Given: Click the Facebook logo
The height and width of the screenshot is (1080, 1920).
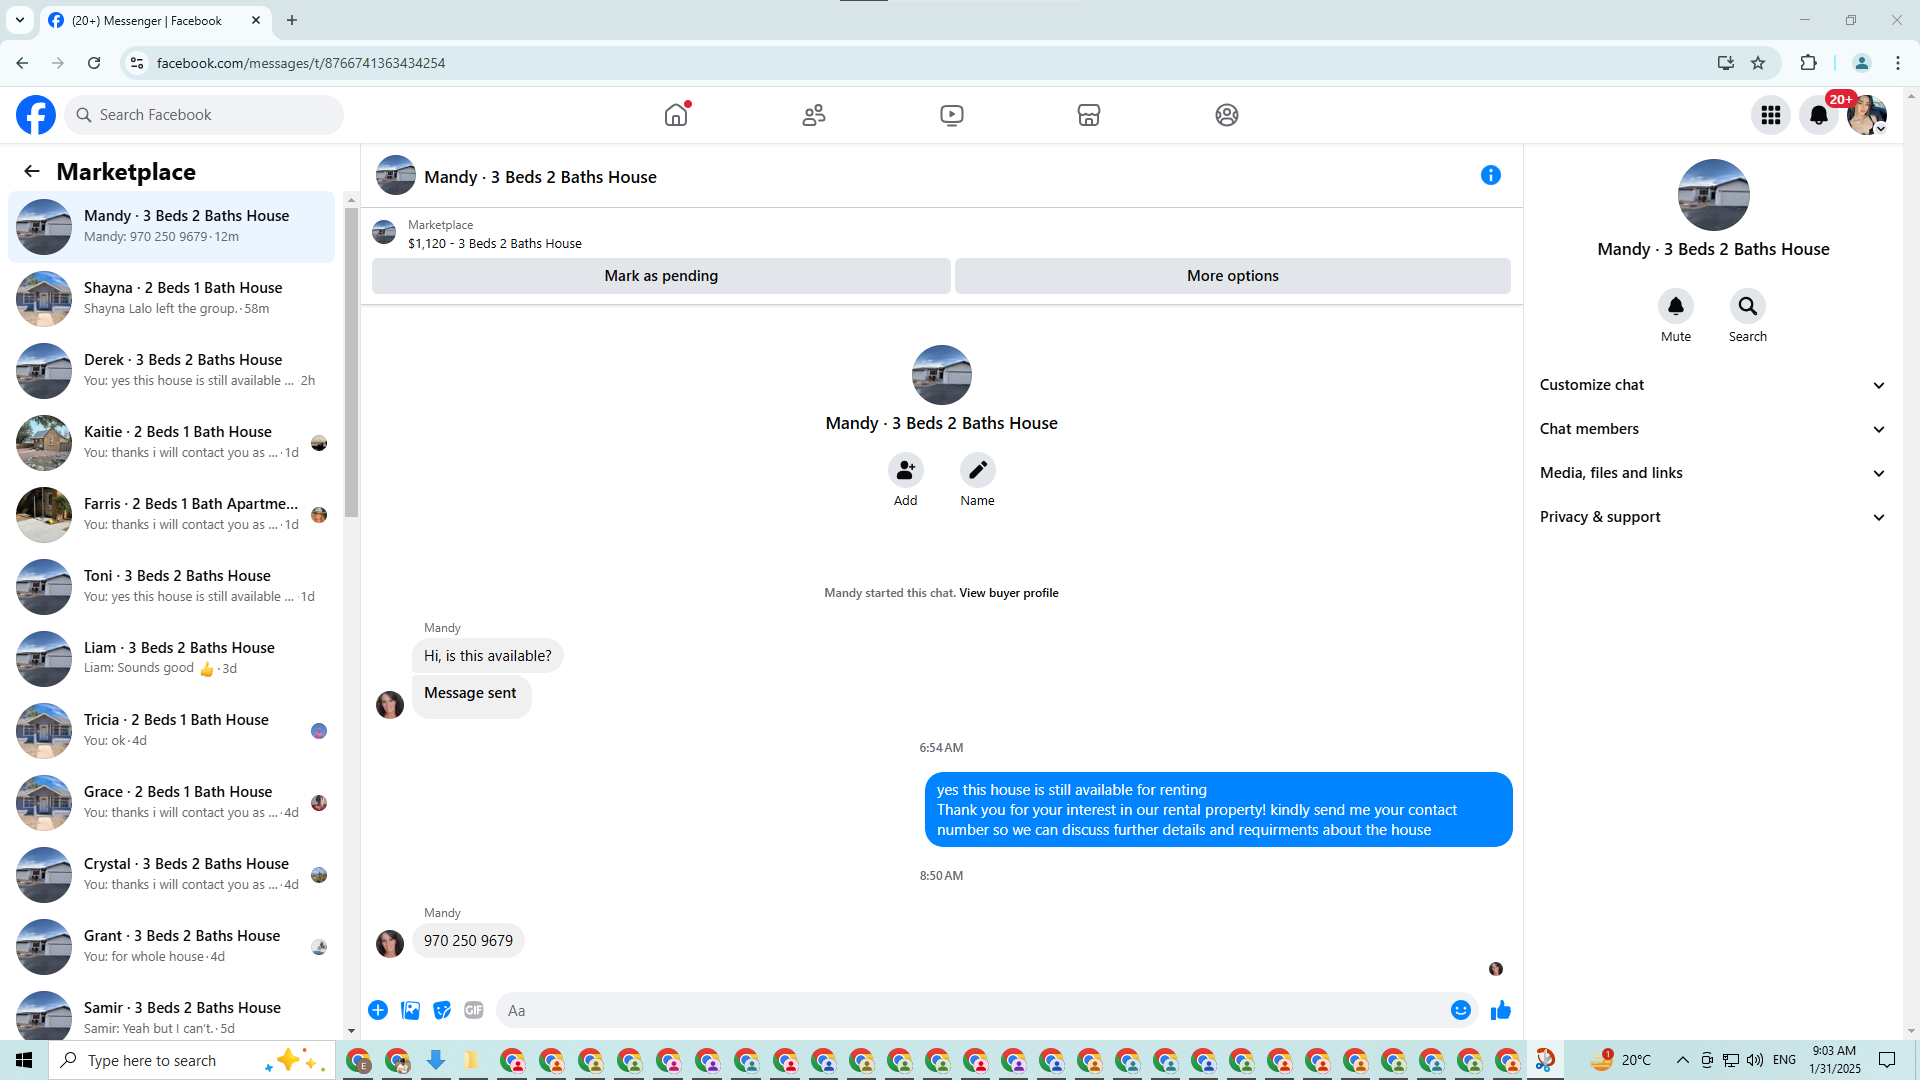Looking at the screenshot, I should point(36,115).
